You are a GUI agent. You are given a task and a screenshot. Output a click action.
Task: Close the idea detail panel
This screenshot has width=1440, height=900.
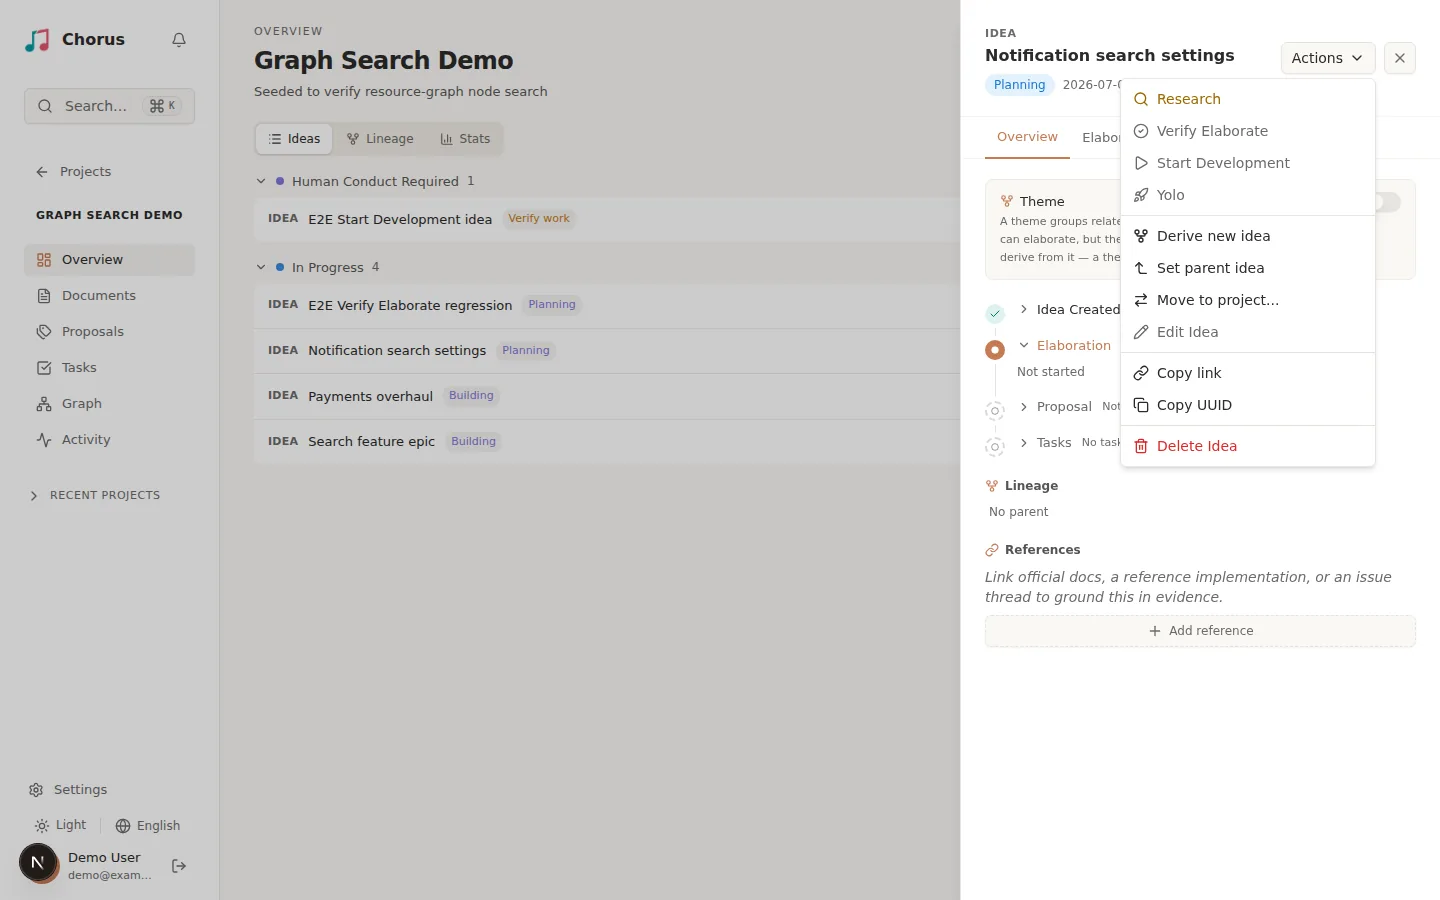click(1400, 58)
